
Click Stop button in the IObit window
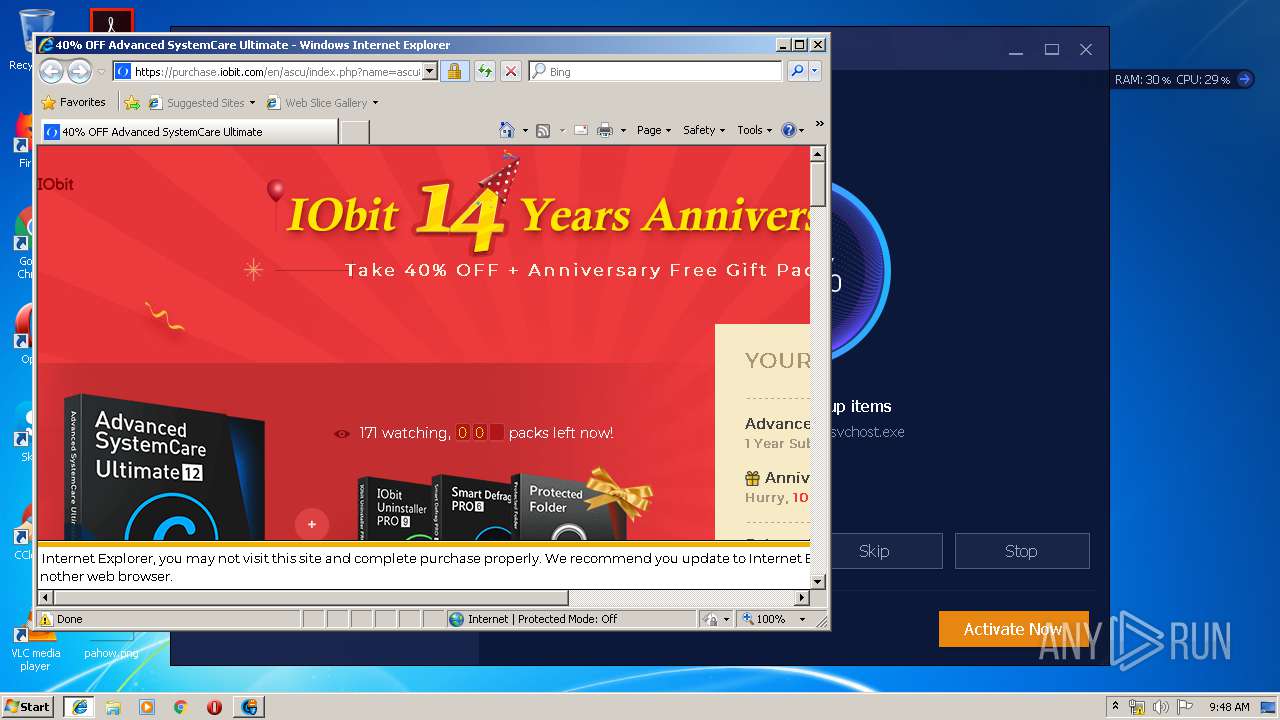1021,551
